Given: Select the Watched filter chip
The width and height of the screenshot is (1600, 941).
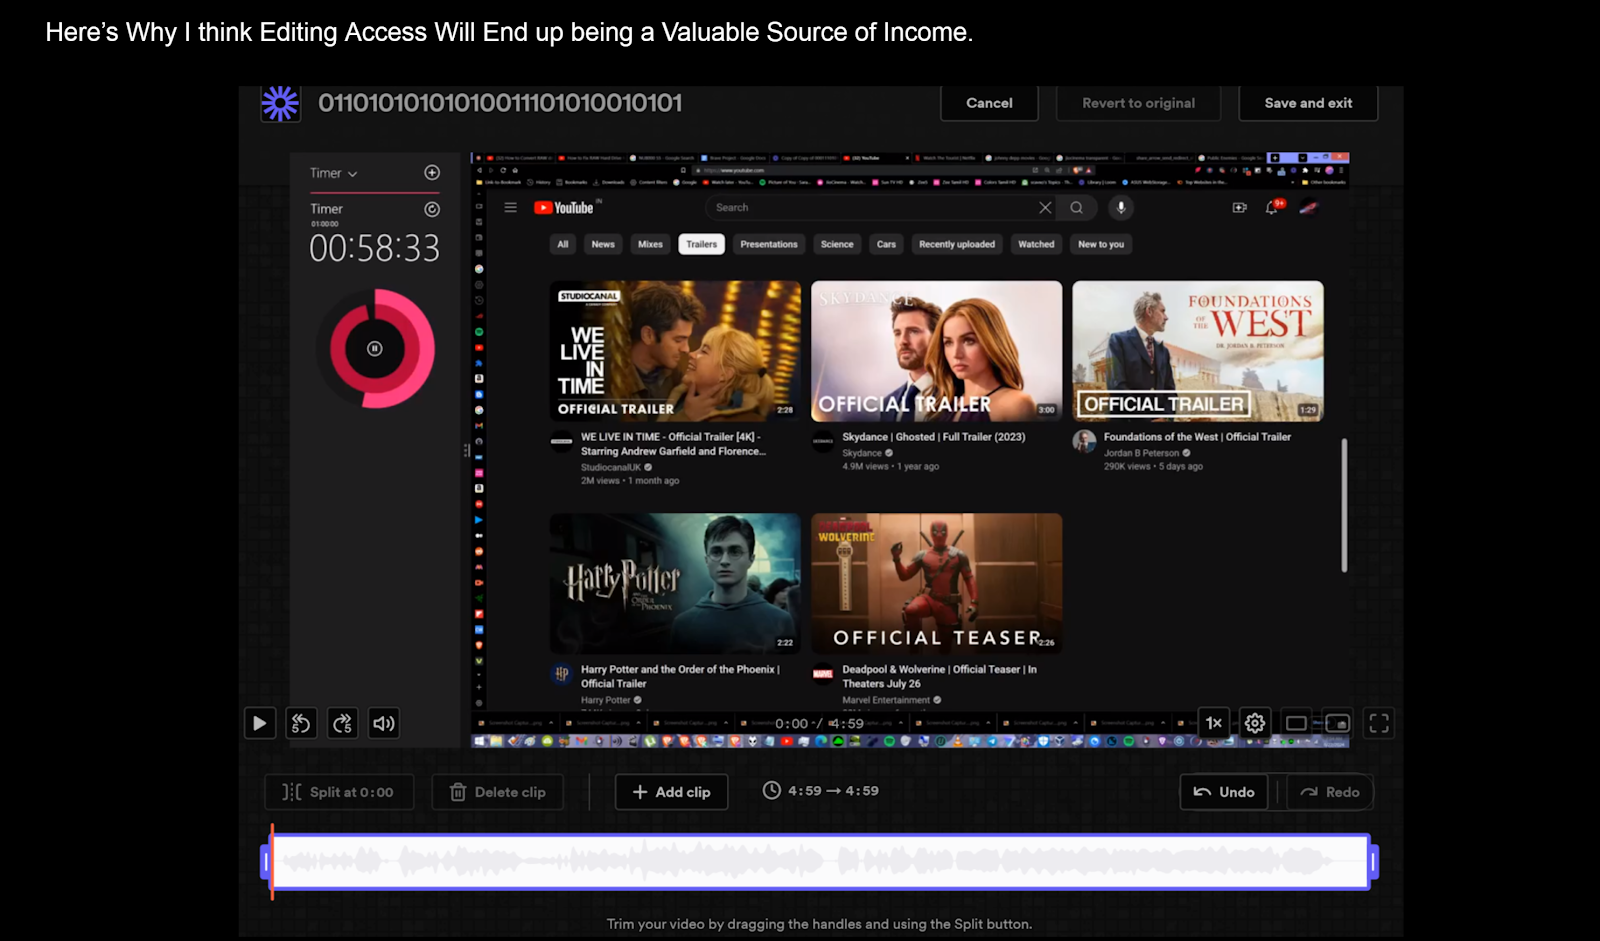Looking at the screenshot, I should click(x=1036, y=244).
